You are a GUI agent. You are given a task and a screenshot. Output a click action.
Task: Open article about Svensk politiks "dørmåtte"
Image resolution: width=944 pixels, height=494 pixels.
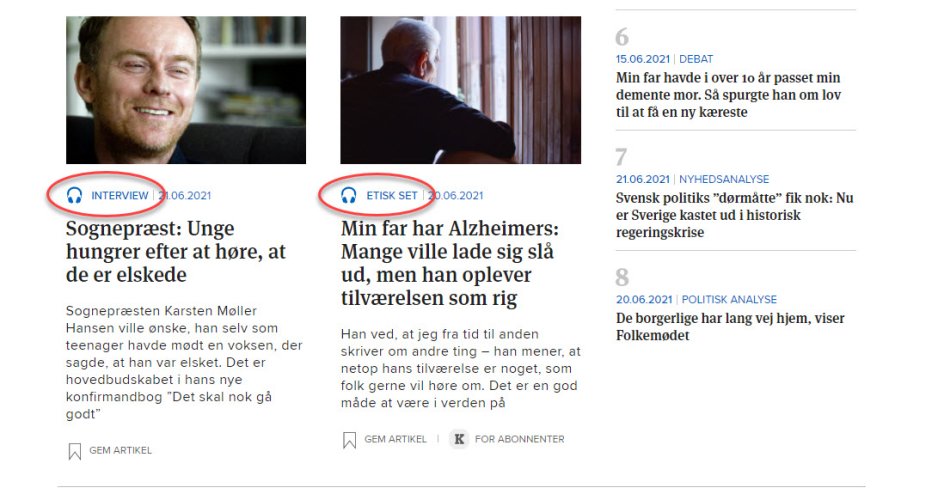pyautogui.click(x=734, y=215)
